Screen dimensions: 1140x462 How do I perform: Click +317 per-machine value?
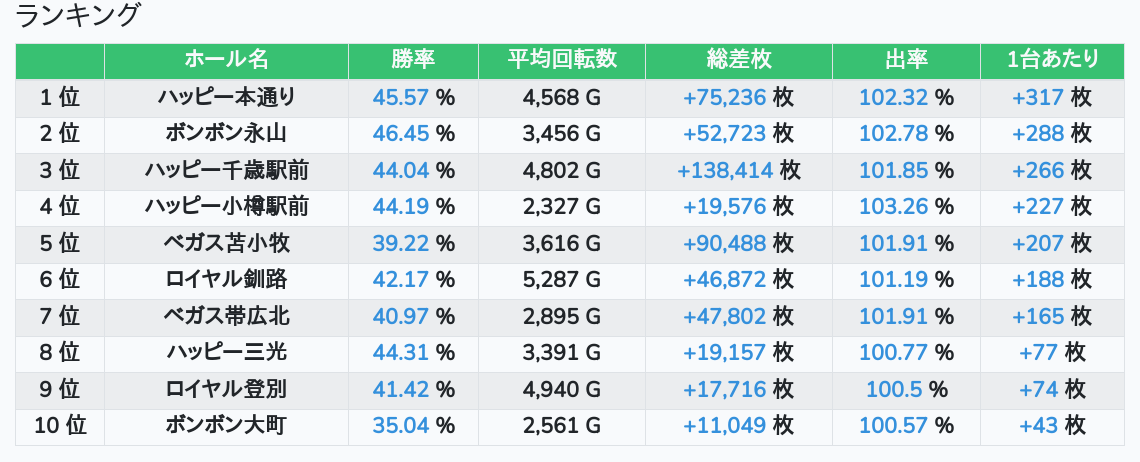(1038, 98)
